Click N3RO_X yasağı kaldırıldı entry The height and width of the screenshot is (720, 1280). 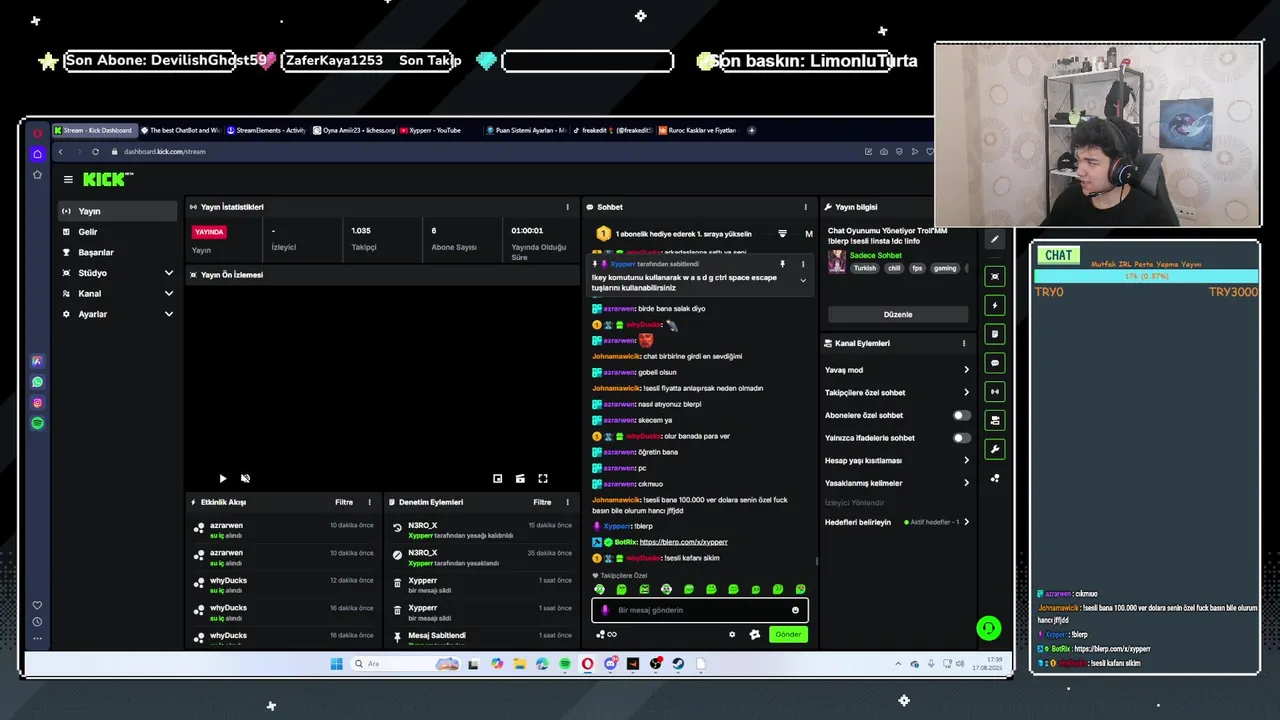[483, 530]
